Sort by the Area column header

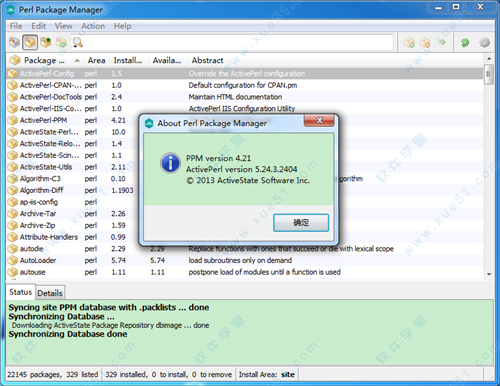(96, 60)
